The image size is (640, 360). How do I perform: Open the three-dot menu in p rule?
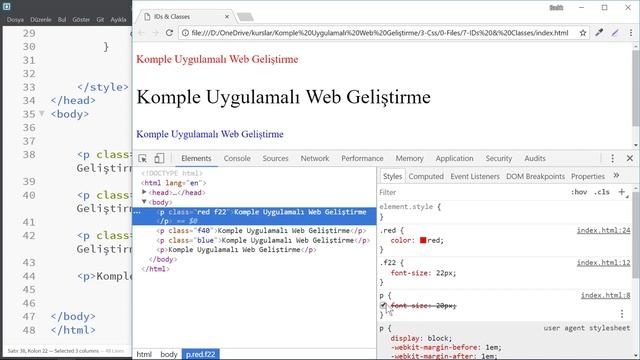[622, 313]
